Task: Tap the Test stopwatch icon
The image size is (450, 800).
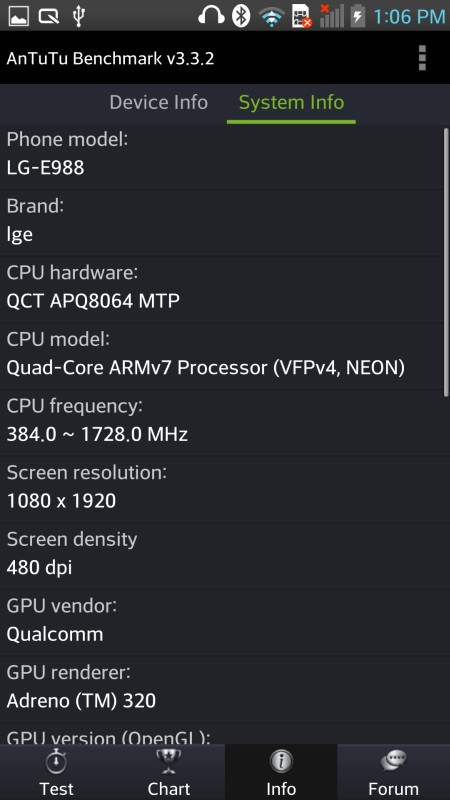Action: [56, 762]
